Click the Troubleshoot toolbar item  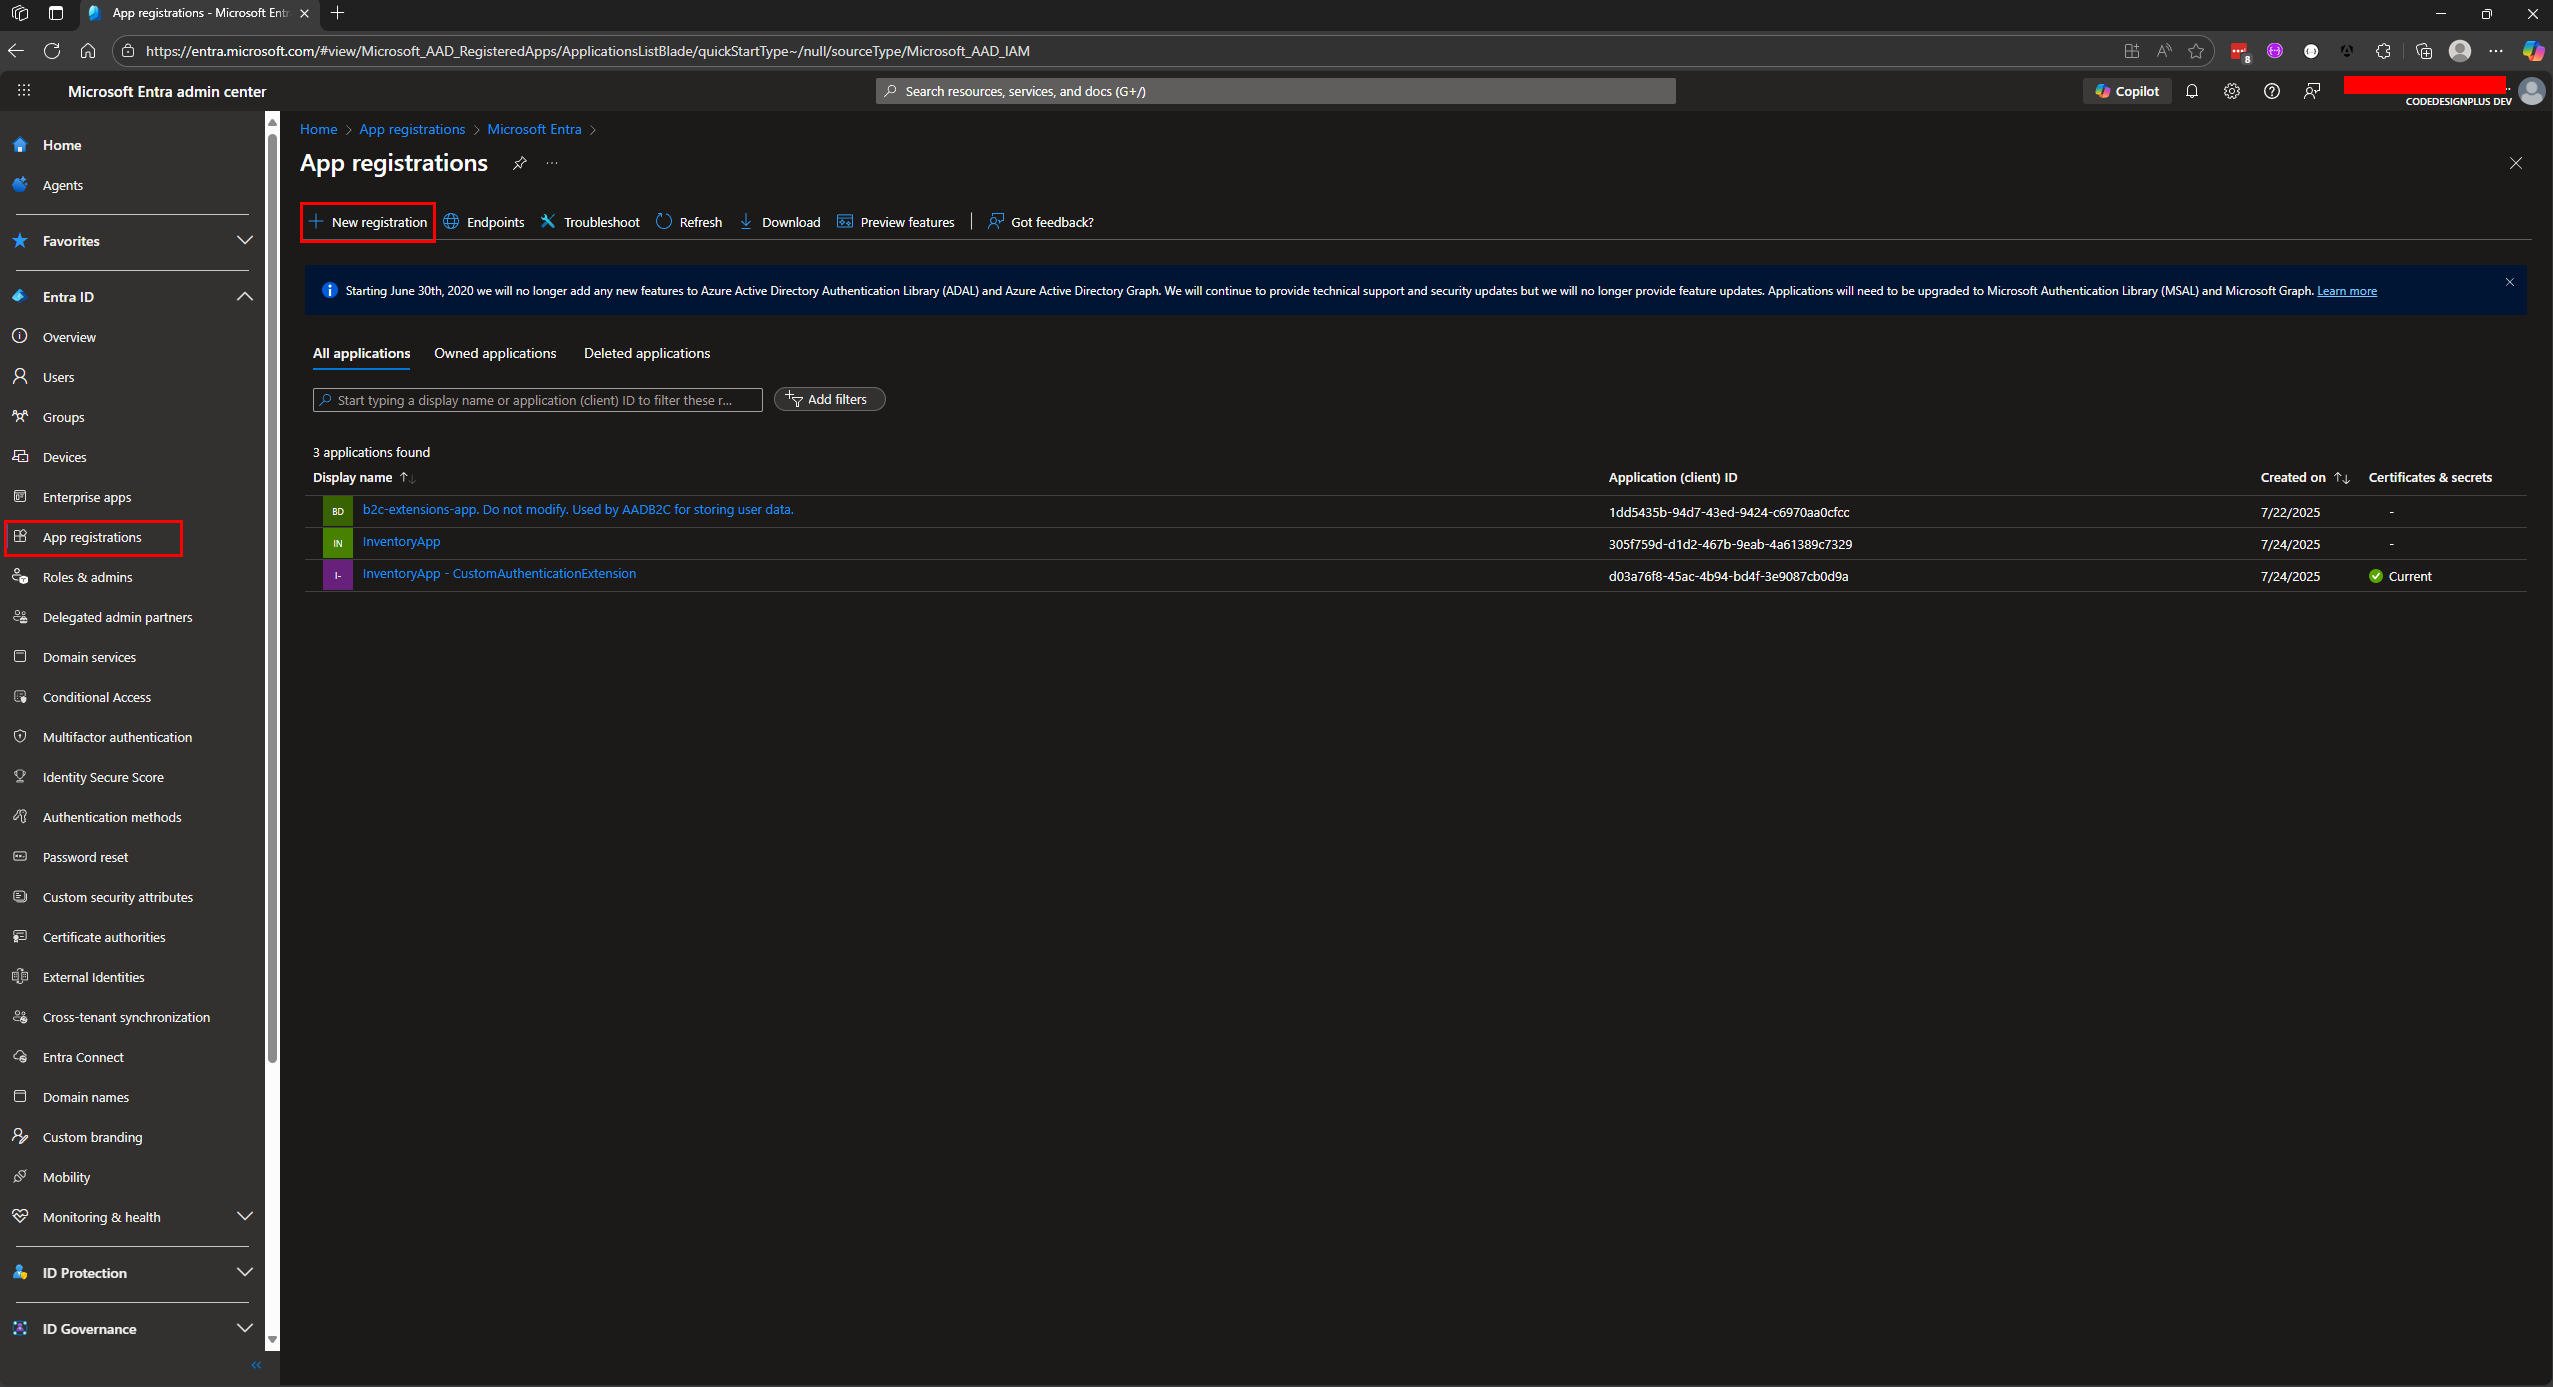(590, 222)
